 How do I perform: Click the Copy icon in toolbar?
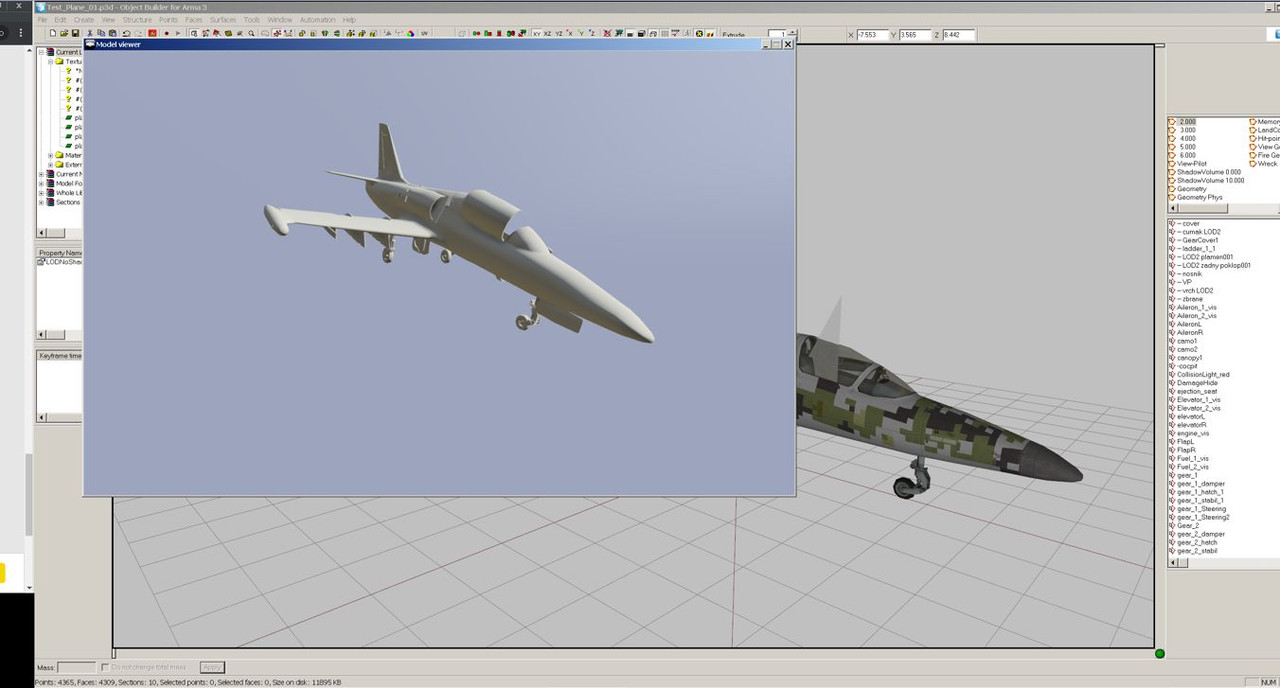101,33
